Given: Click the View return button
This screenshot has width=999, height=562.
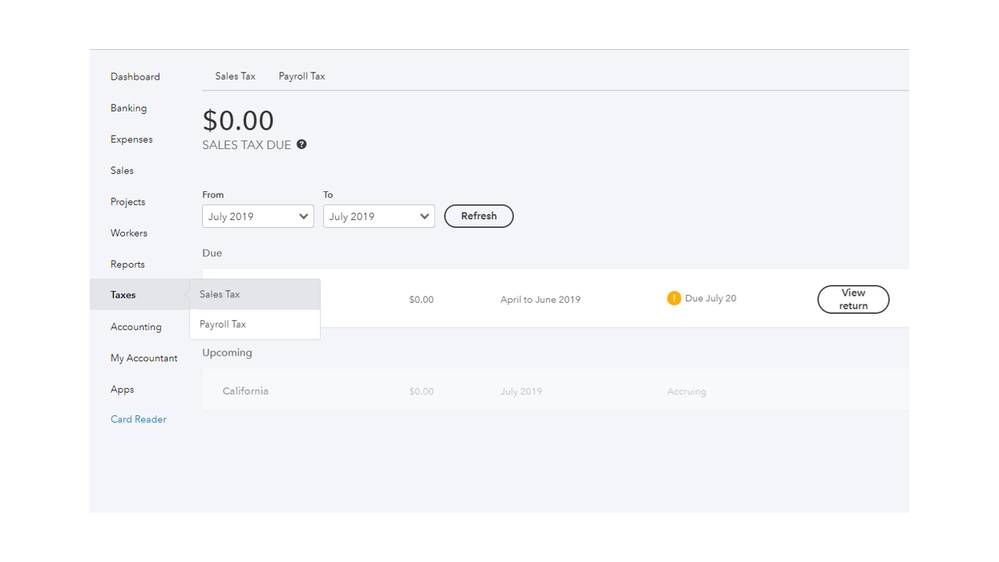Looking at the screenshot, I should point(853,299).
